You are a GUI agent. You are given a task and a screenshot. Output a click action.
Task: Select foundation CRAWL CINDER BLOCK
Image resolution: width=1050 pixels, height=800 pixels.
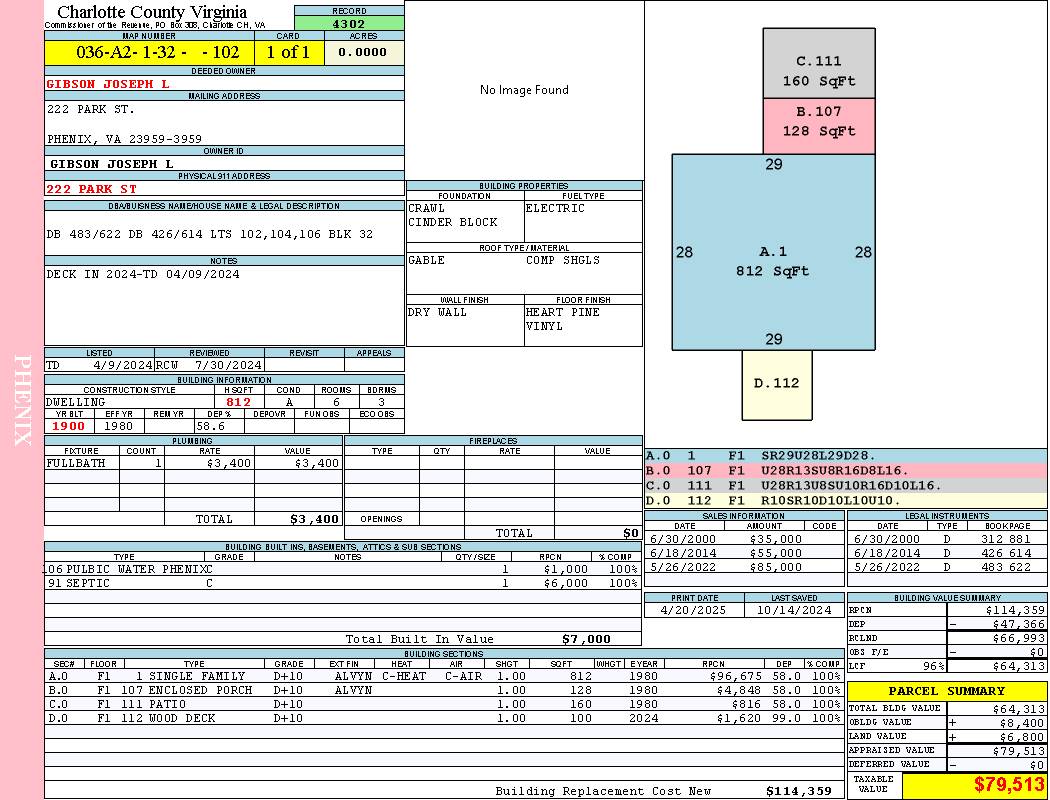(453, 215)
